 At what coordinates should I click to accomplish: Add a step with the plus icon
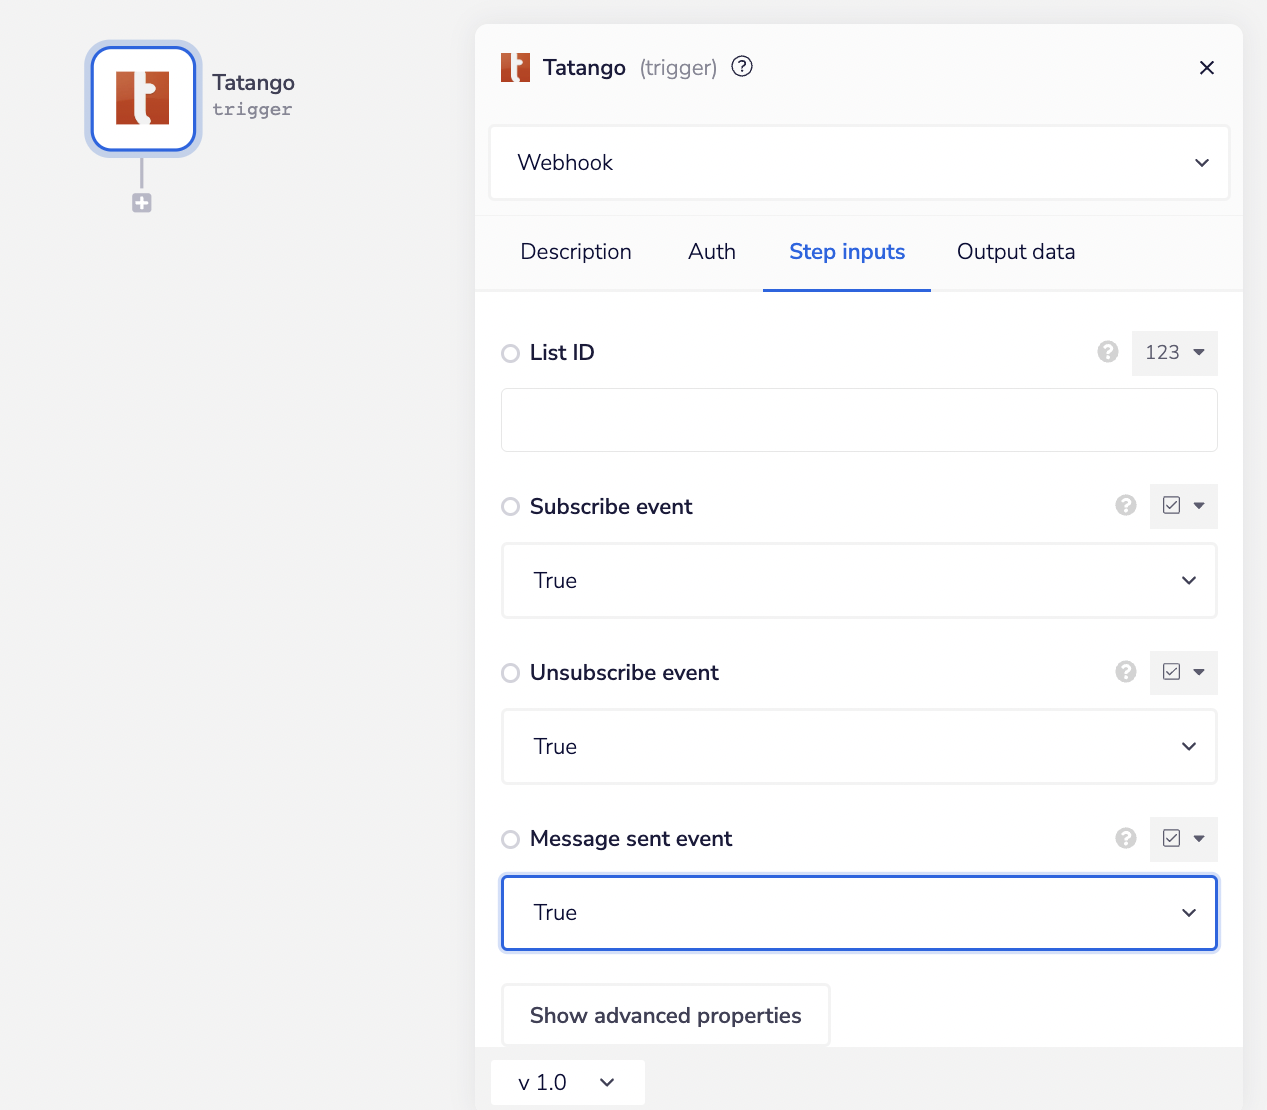tap(142, 203)
